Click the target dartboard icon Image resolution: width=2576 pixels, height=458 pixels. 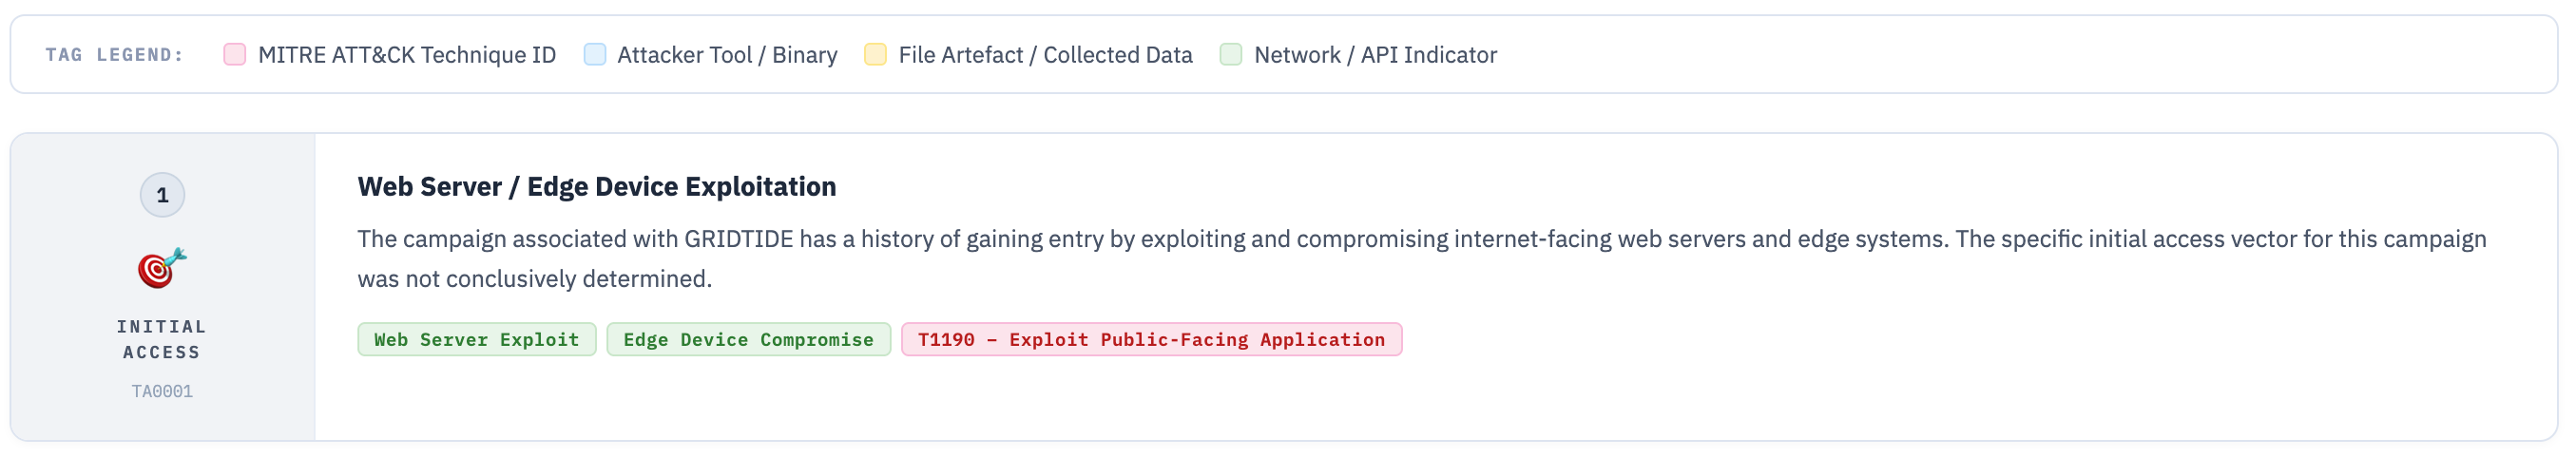162,268
